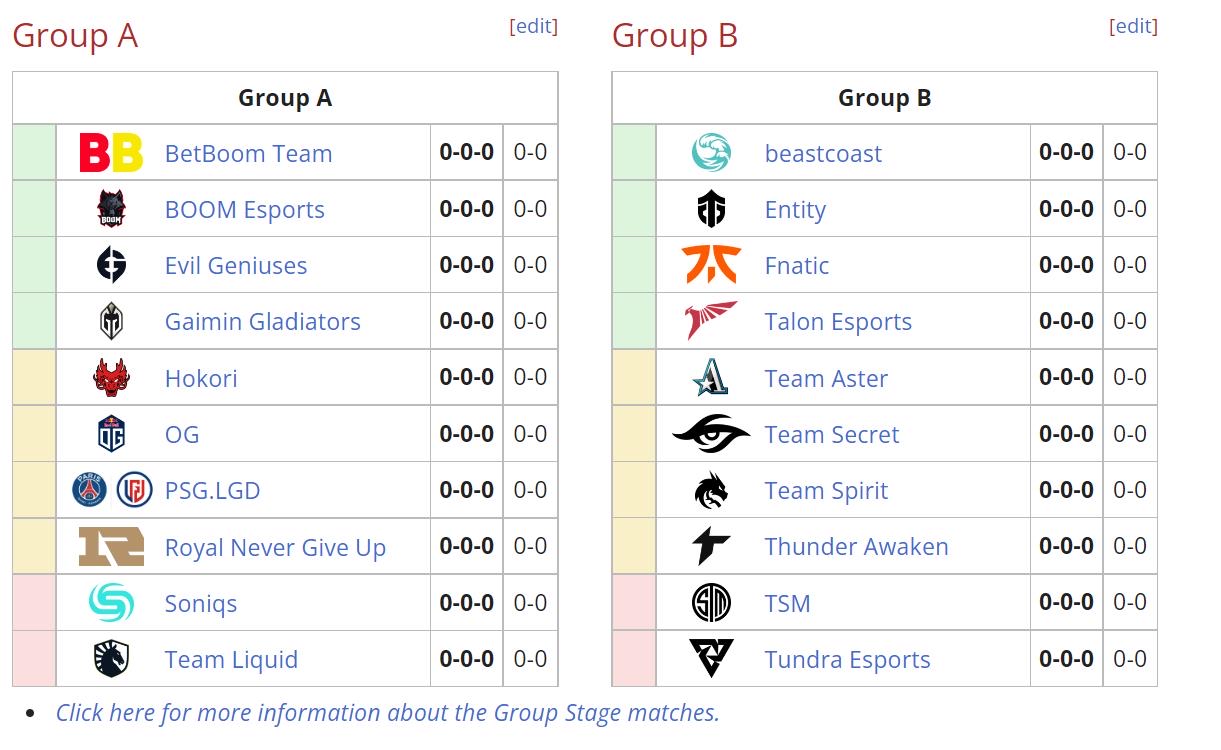1221x750 pixels.
Task: Click the TSM logo icon
Action: click(711, 603)
